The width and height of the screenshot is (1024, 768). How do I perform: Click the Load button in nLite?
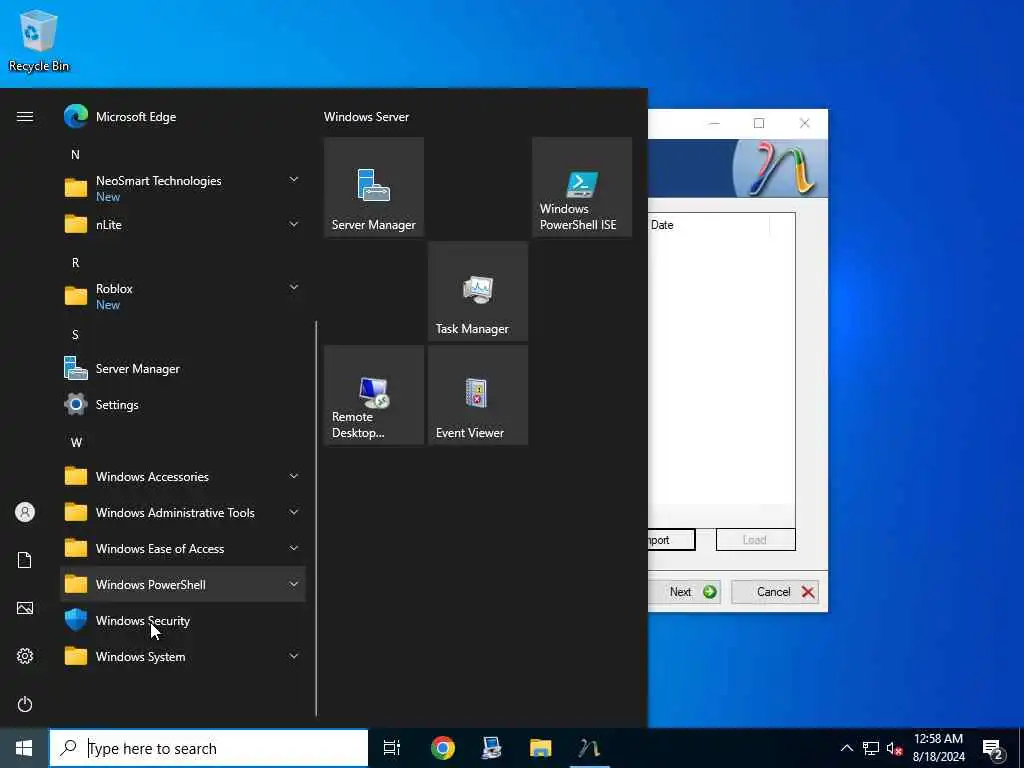point(756,539)
